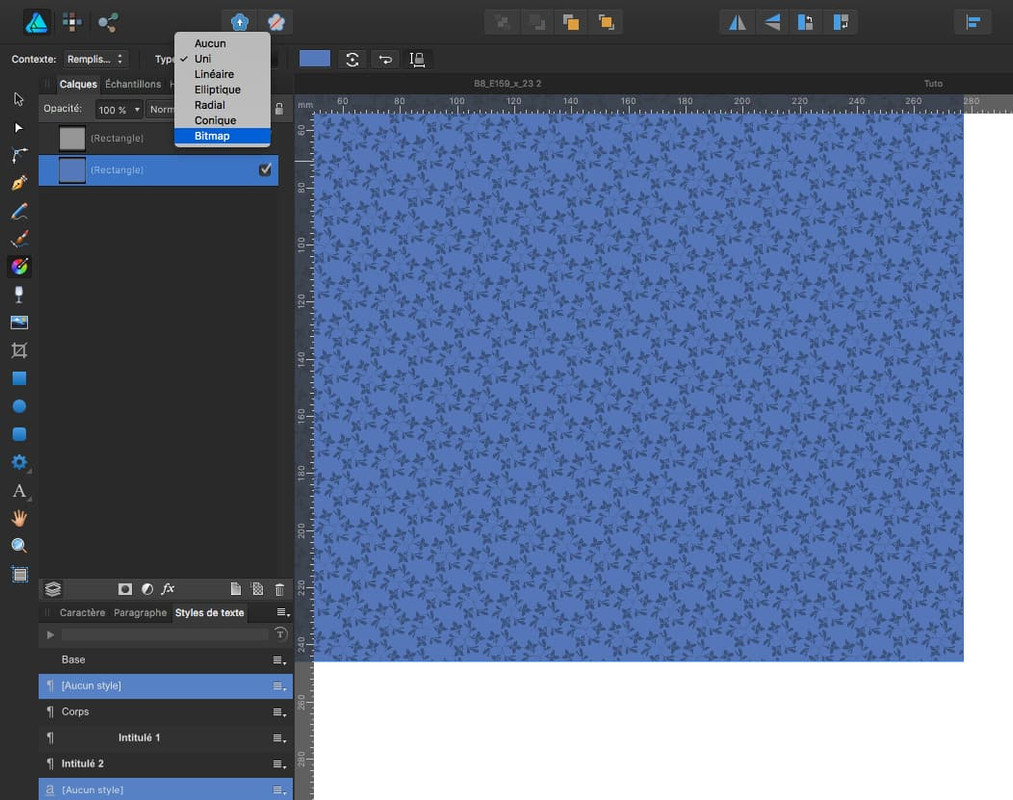Select the Node tool
The height and width of the screenshot is (800, 1013).
[x=19, y=127]
